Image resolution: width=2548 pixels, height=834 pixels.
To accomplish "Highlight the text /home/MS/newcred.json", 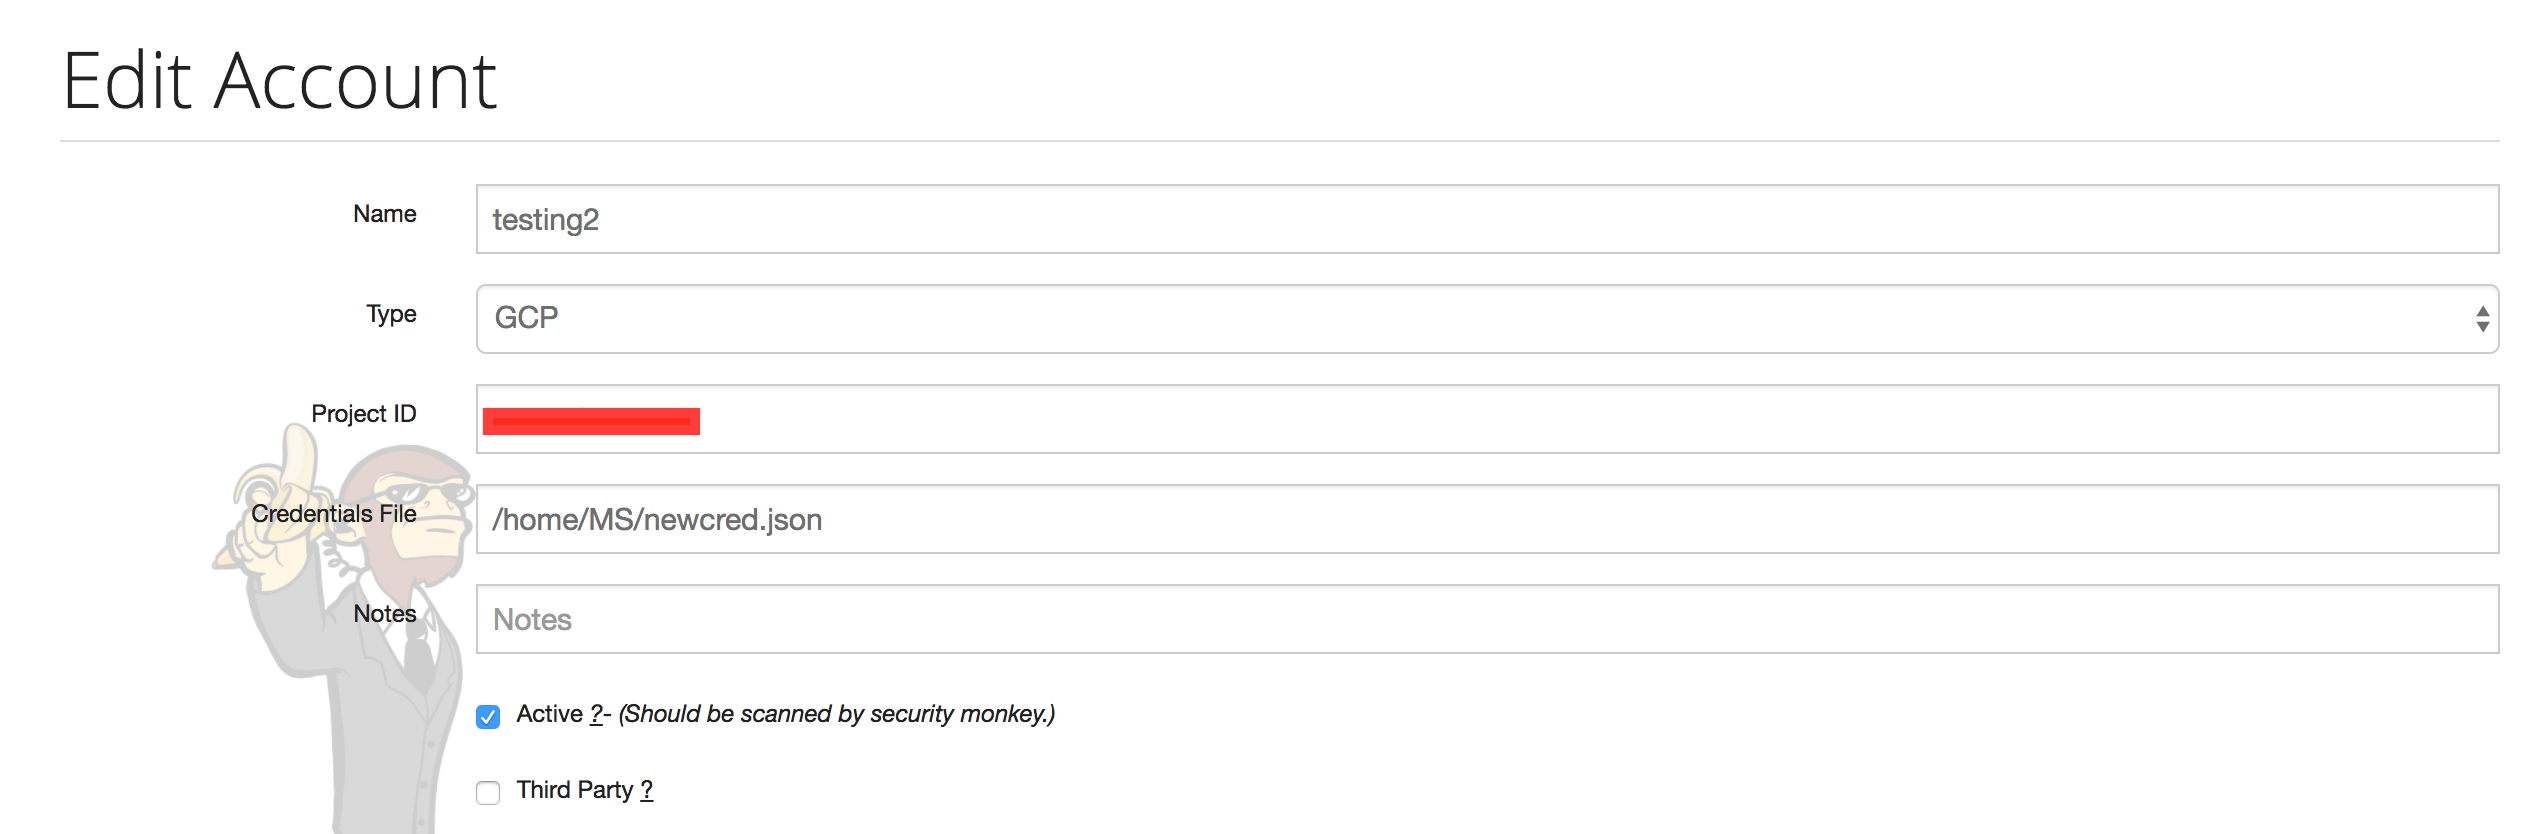I will (658, 519).
